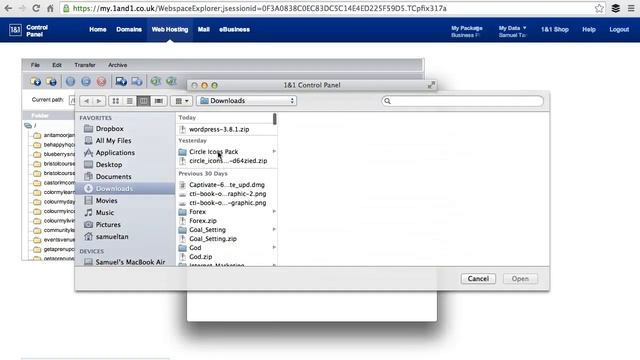Switch file dialog to column view
This screenshot has height=360, width=640.
point(143,101)
